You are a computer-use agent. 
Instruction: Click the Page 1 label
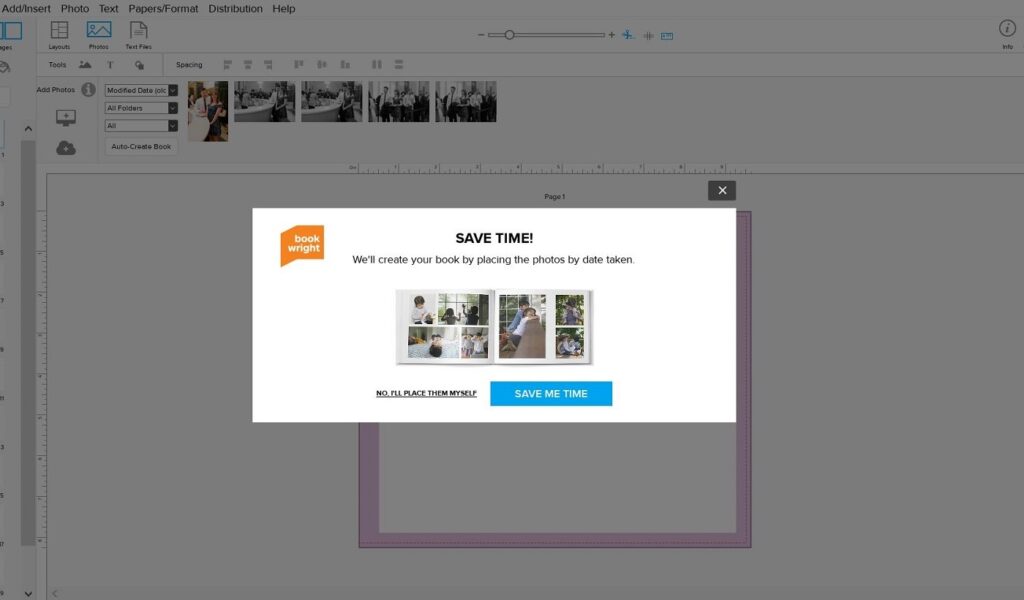[554, 197]
